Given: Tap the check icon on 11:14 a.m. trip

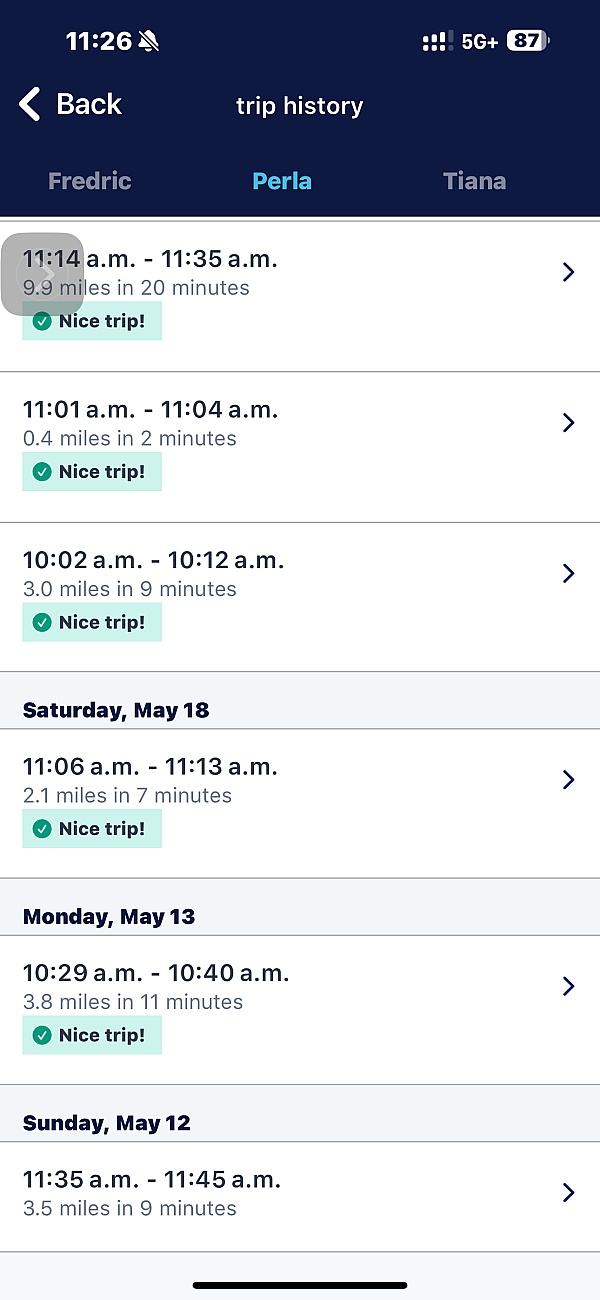Looking at the screenshot, I should 42,322.
